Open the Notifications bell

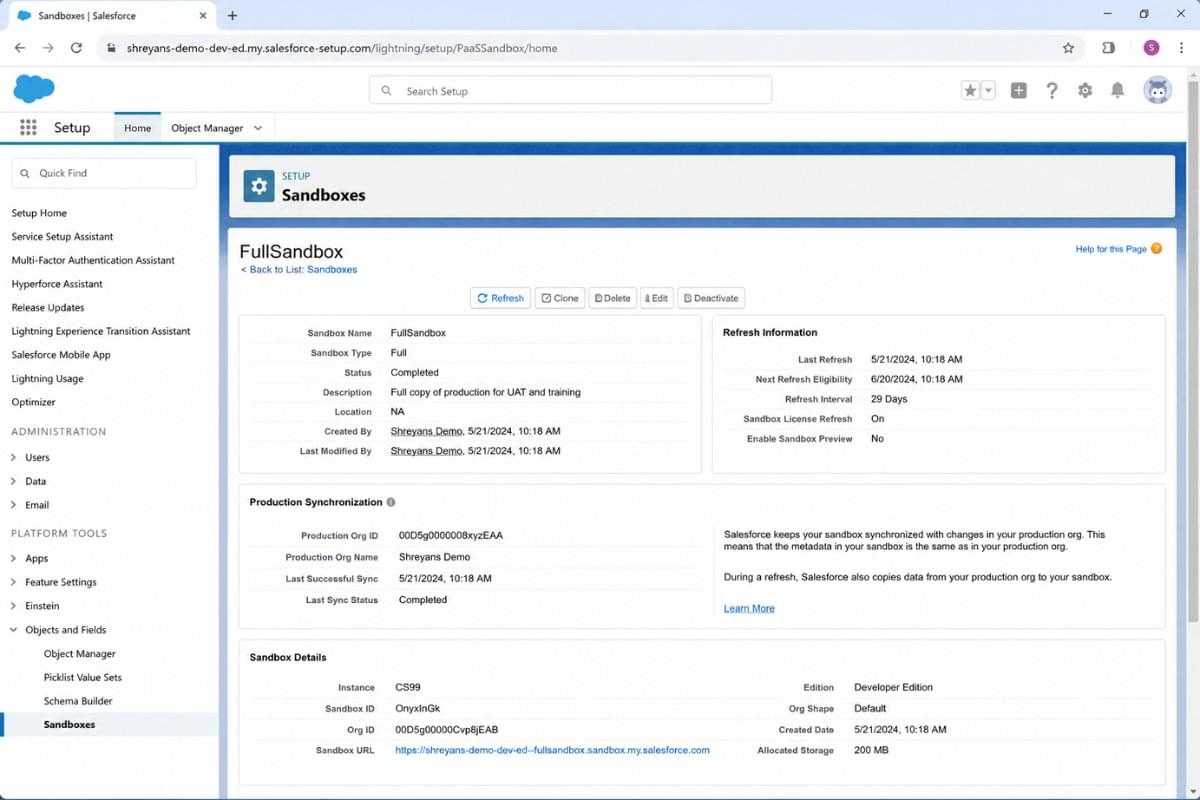pyautogui.click(x=1118, y=91)
